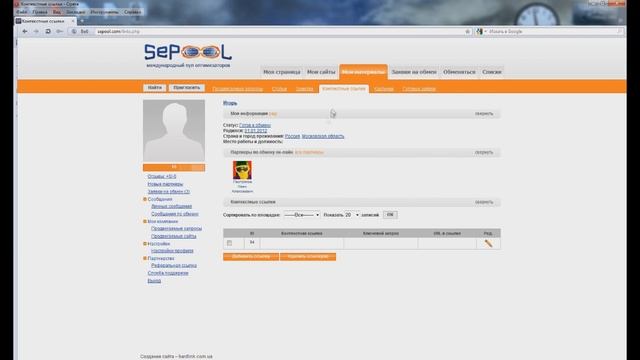640x360 pixels.
Task: Open the 'Файл' browser menu
Action: 22,12
